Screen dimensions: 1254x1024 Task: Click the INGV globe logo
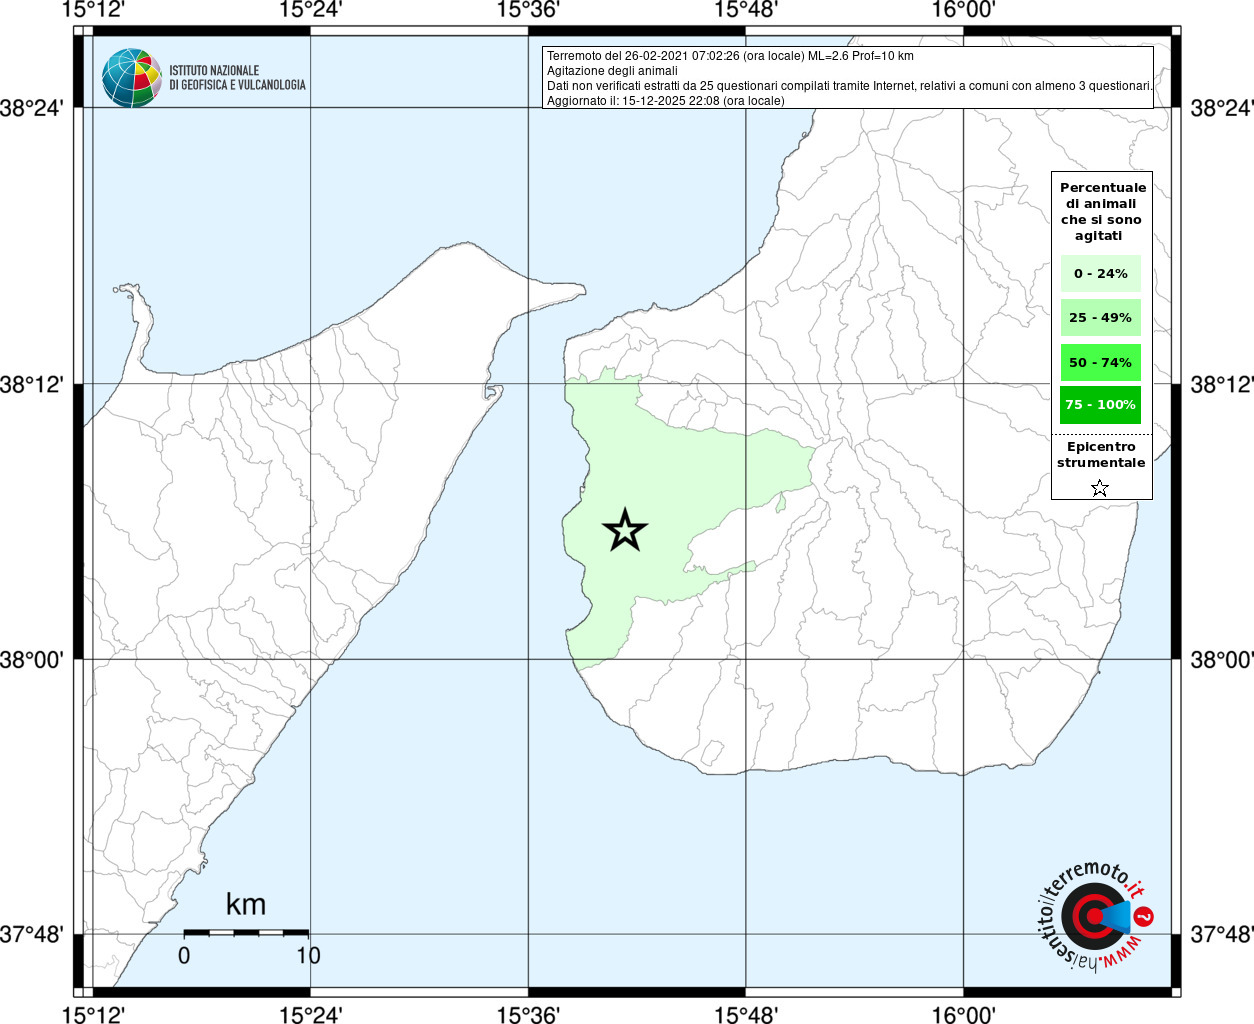click(x=132, y=78)
